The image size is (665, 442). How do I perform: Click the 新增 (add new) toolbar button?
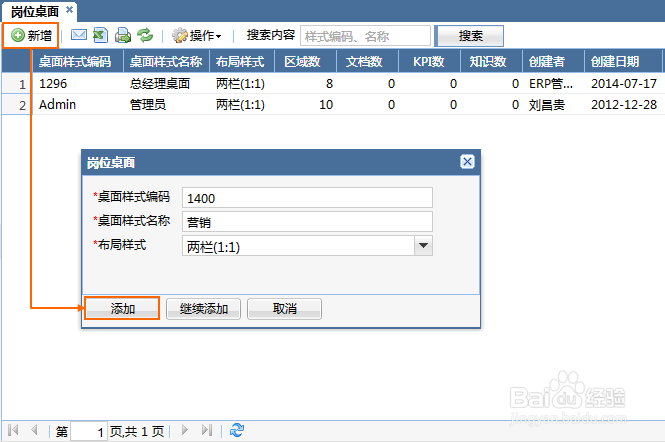(31, 35)
